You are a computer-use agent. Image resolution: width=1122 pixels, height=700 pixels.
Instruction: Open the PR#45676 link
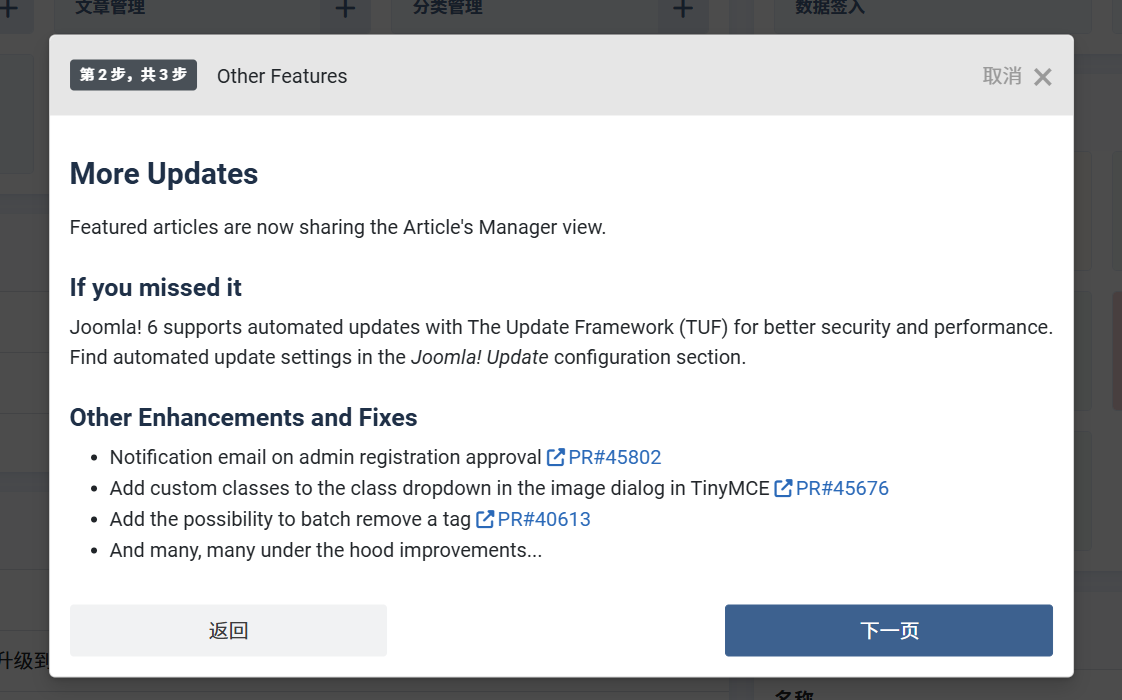842,489
